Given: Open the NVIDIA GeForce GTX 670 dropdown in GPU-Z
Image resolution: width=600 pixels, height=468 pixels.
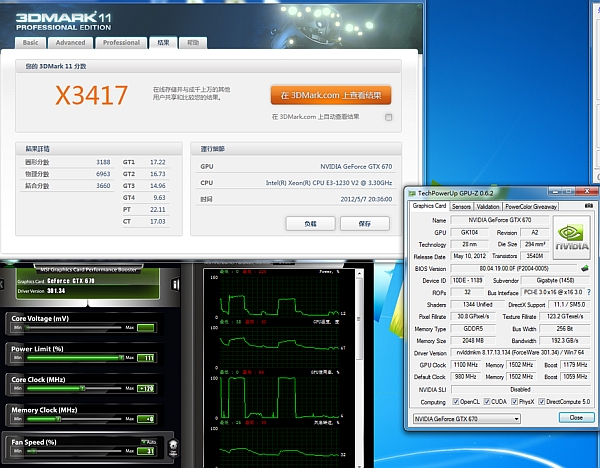Looking at the screenshot, I should (x=466, y=419).
